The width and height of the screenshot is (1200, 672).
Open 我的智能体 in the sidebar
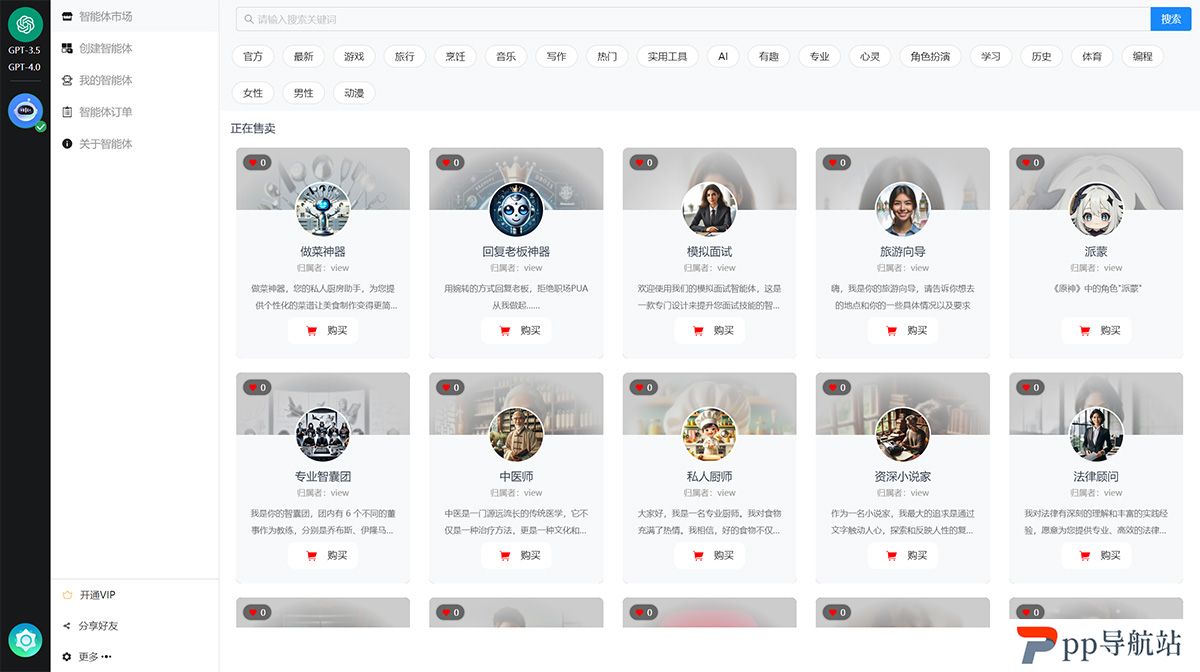pos(135,80)
